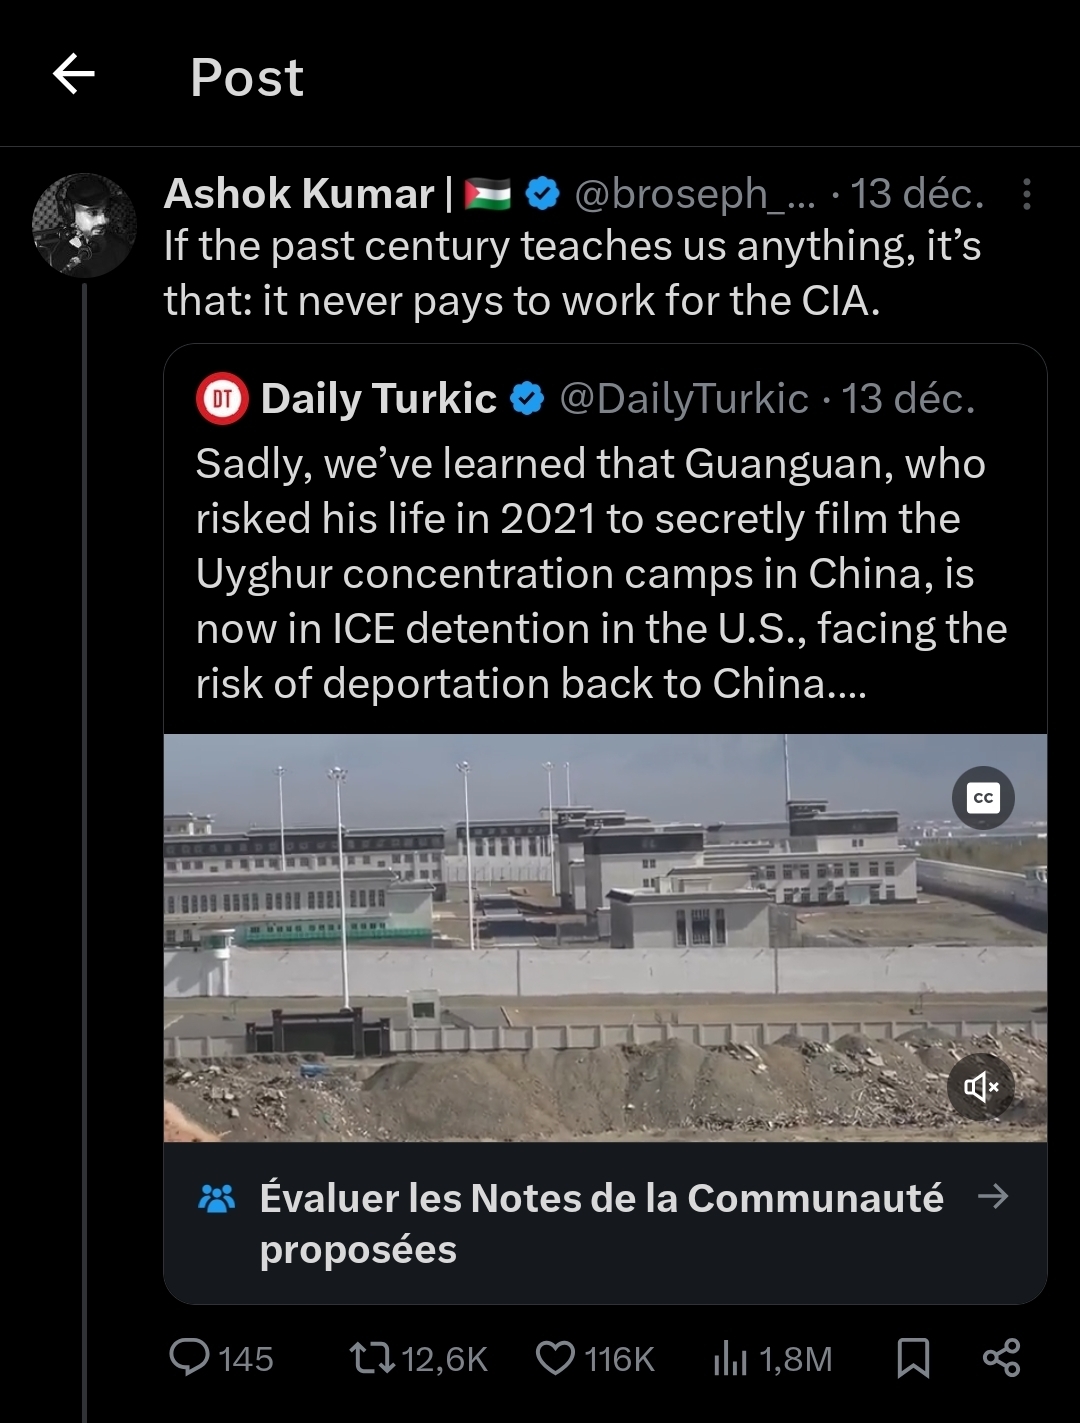Toggle closed captions on the video
Image resolution: width=1080 pixels, height=1423 pixels.
(x=983, y=798)
